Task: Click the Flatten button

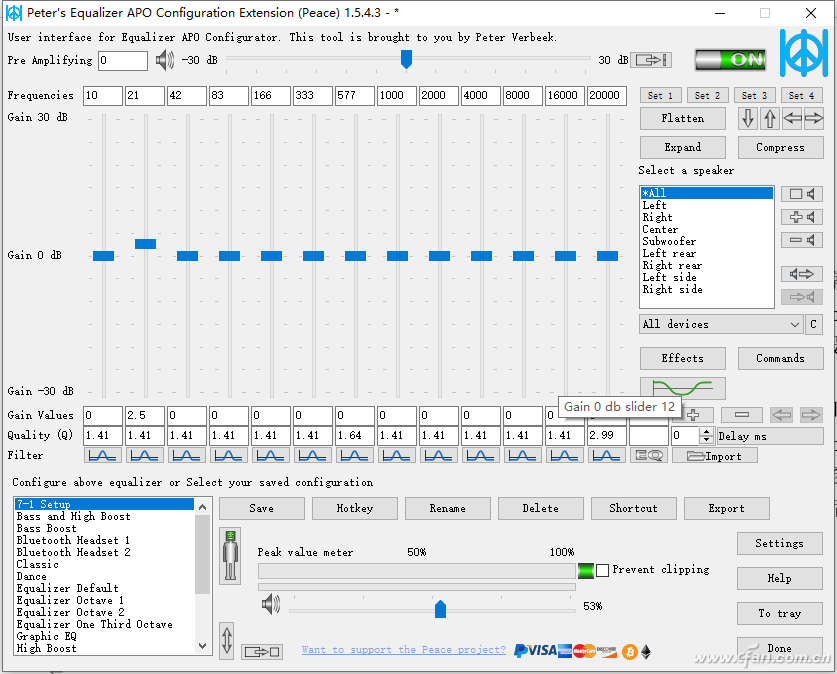Action: pyautogui.click(x=682, y=118)
